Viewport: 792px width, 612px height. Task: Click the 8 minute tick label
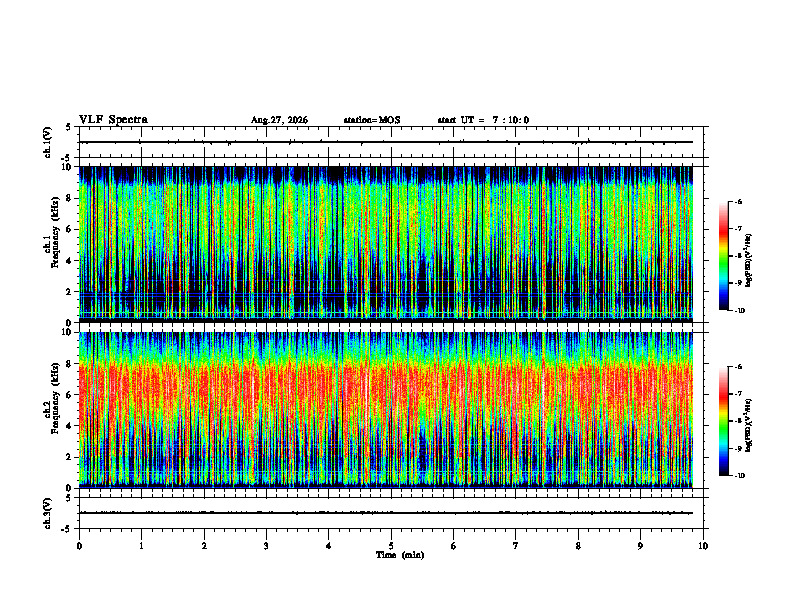(578, 546)
